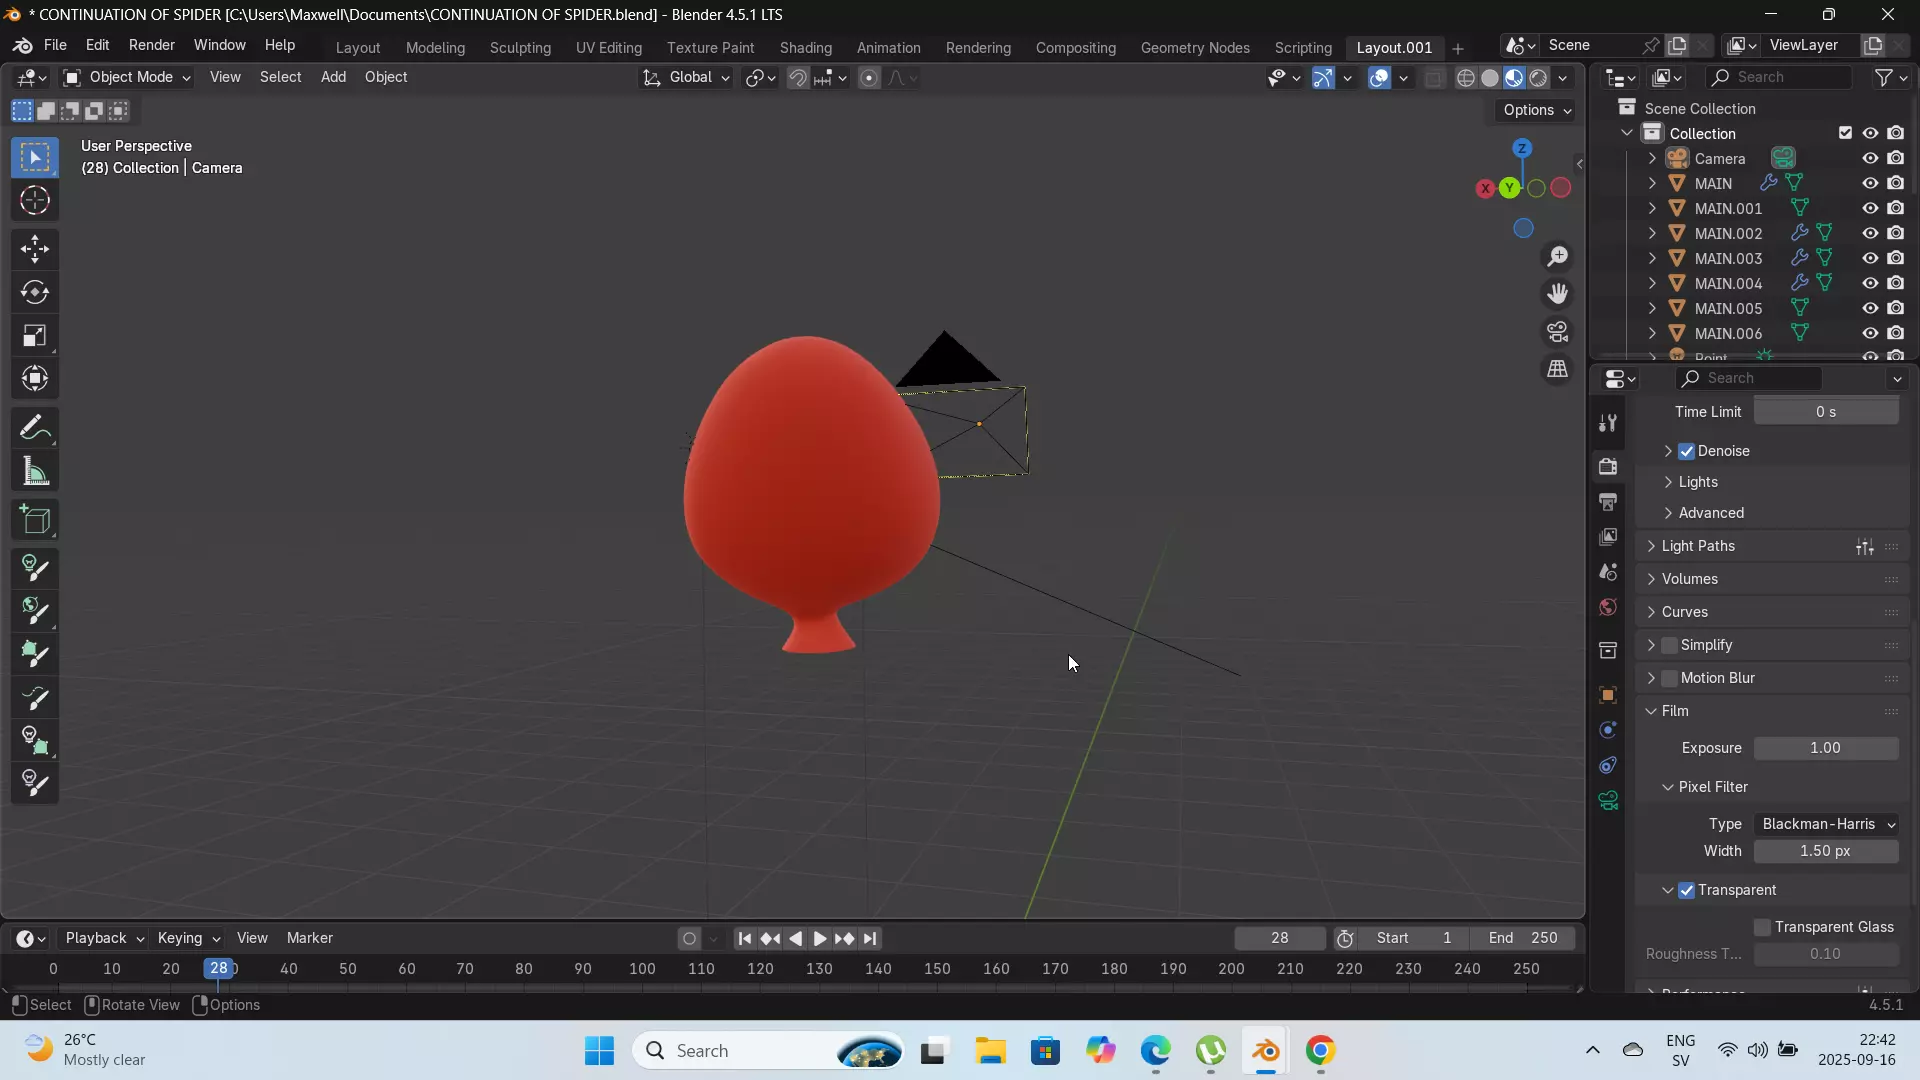The width and height of the screenshot is (1920, 1080).
Task: Activate the Transform tool
Action: tap(35, 378)
